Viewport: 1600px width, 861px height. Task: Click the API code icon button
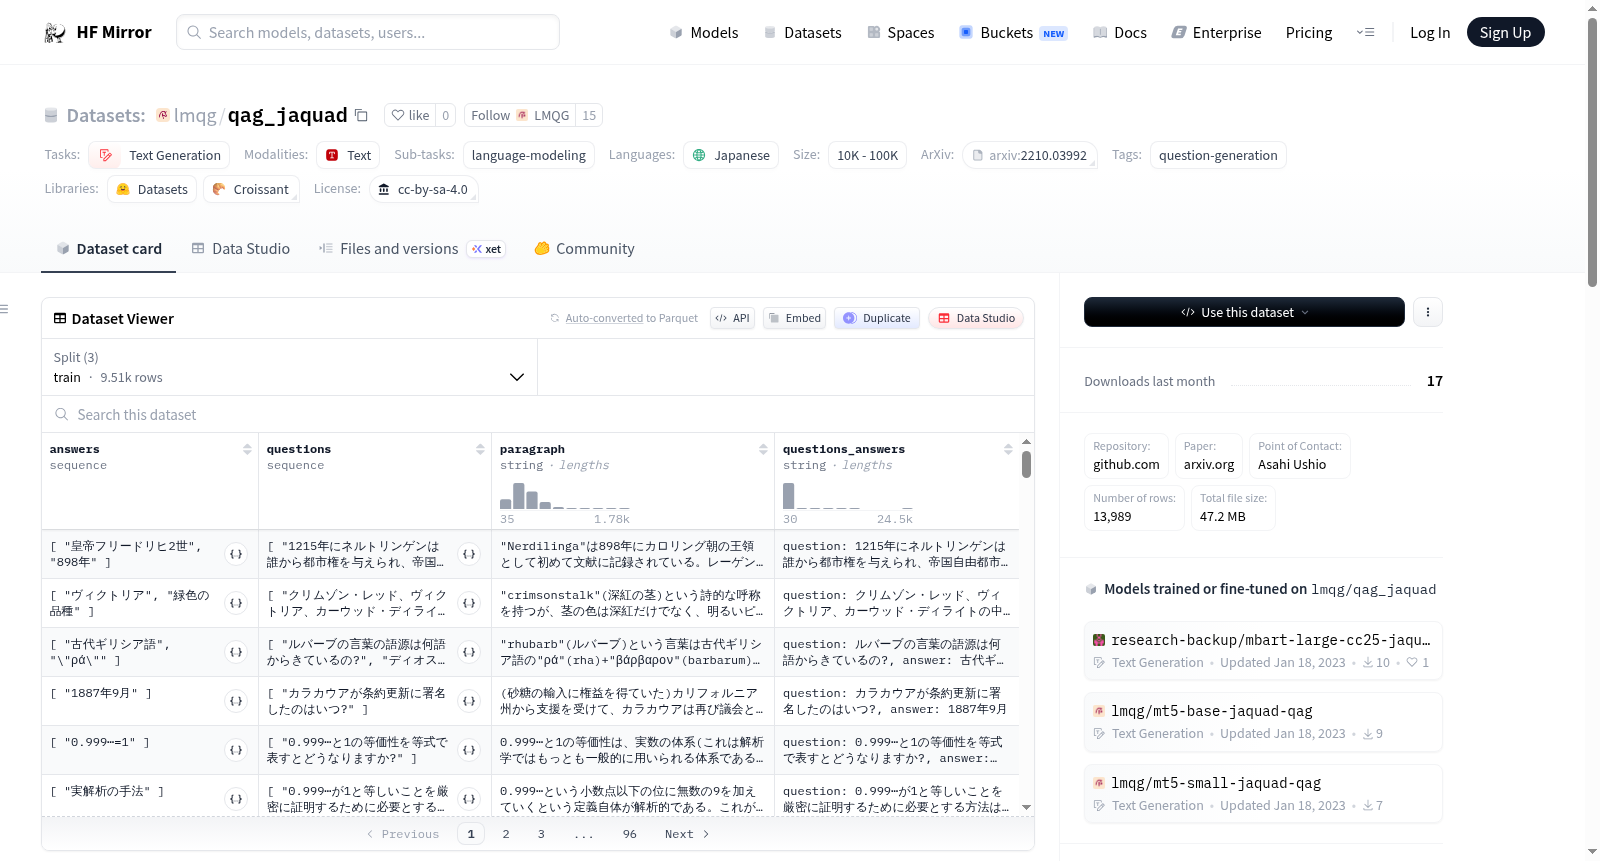(732, 318)
